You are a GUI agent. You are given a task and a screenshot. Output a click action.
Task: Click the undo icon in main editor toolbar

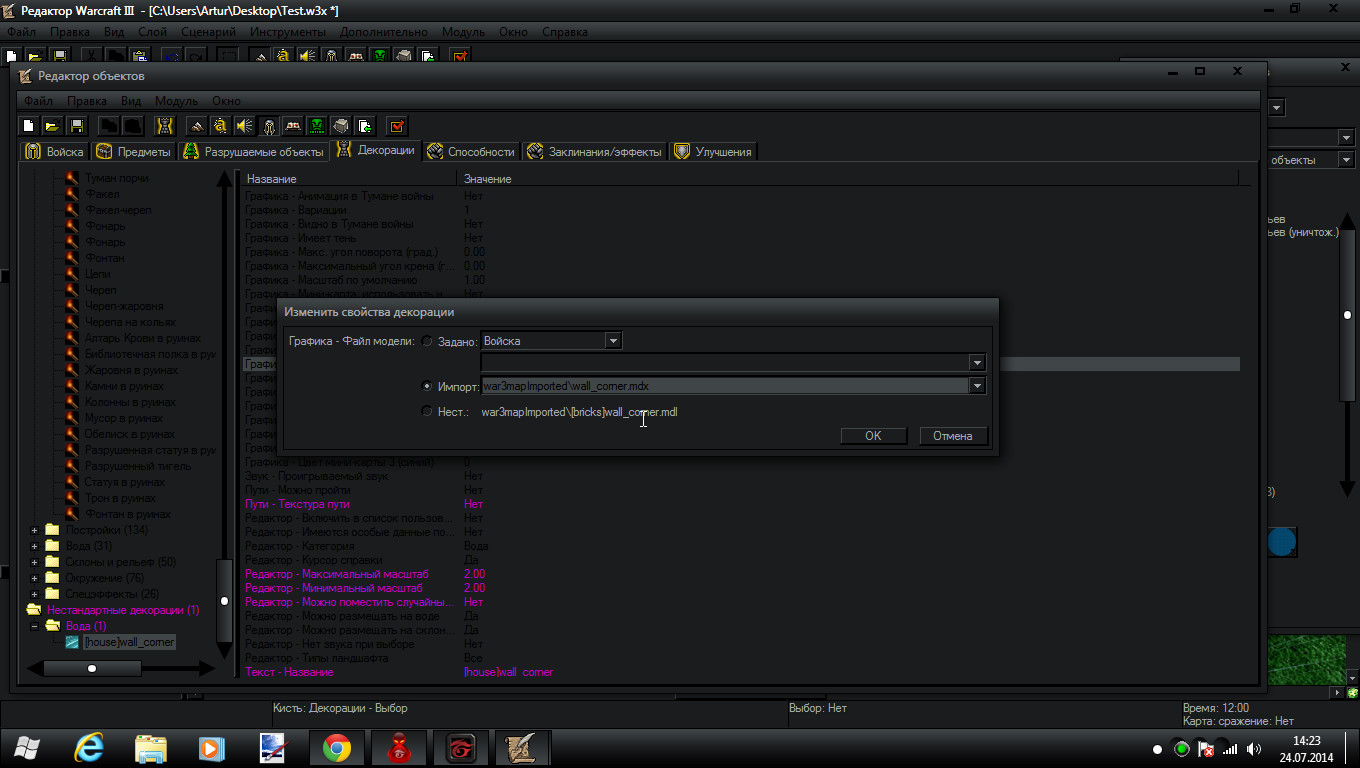click(x=172, y=56)
